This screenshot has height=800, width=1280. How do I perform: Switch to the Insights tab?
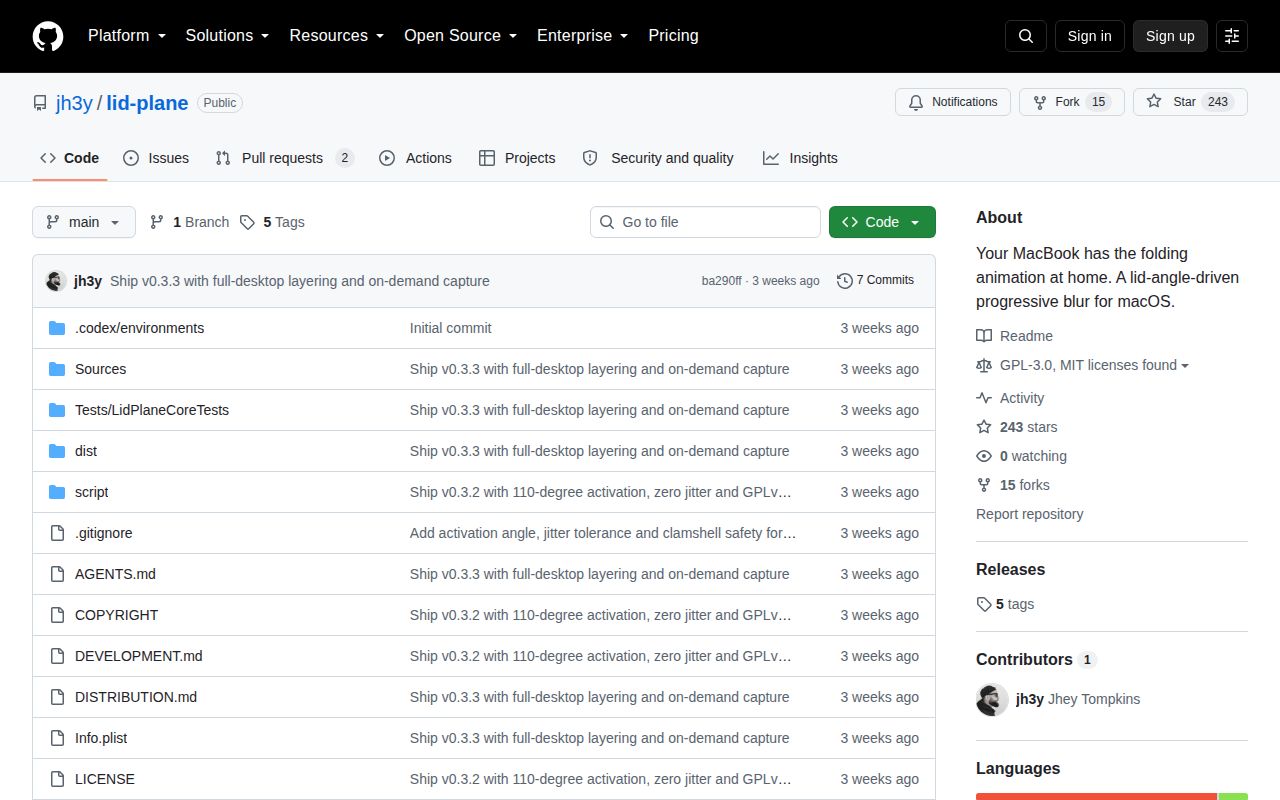pyautogui.click(x=800, y=158)
